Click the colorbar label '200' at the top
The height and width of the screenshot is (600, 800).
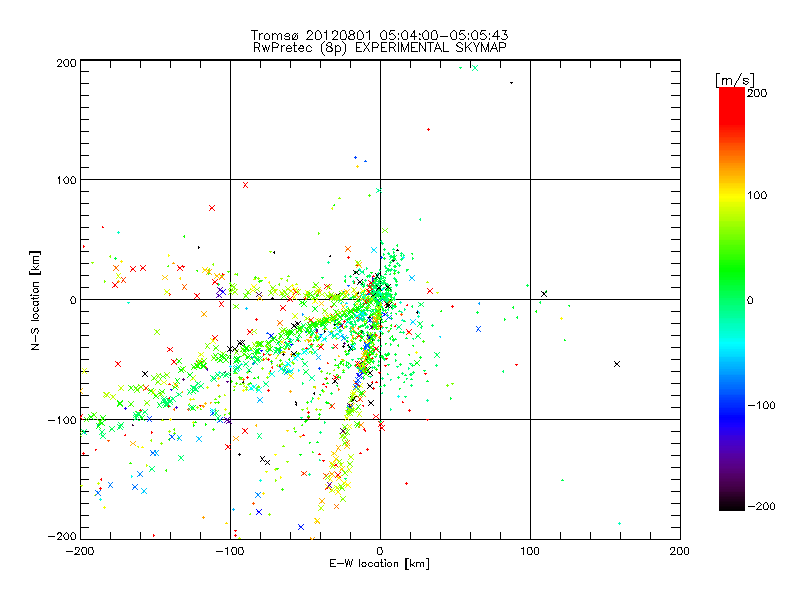[757, 93]
